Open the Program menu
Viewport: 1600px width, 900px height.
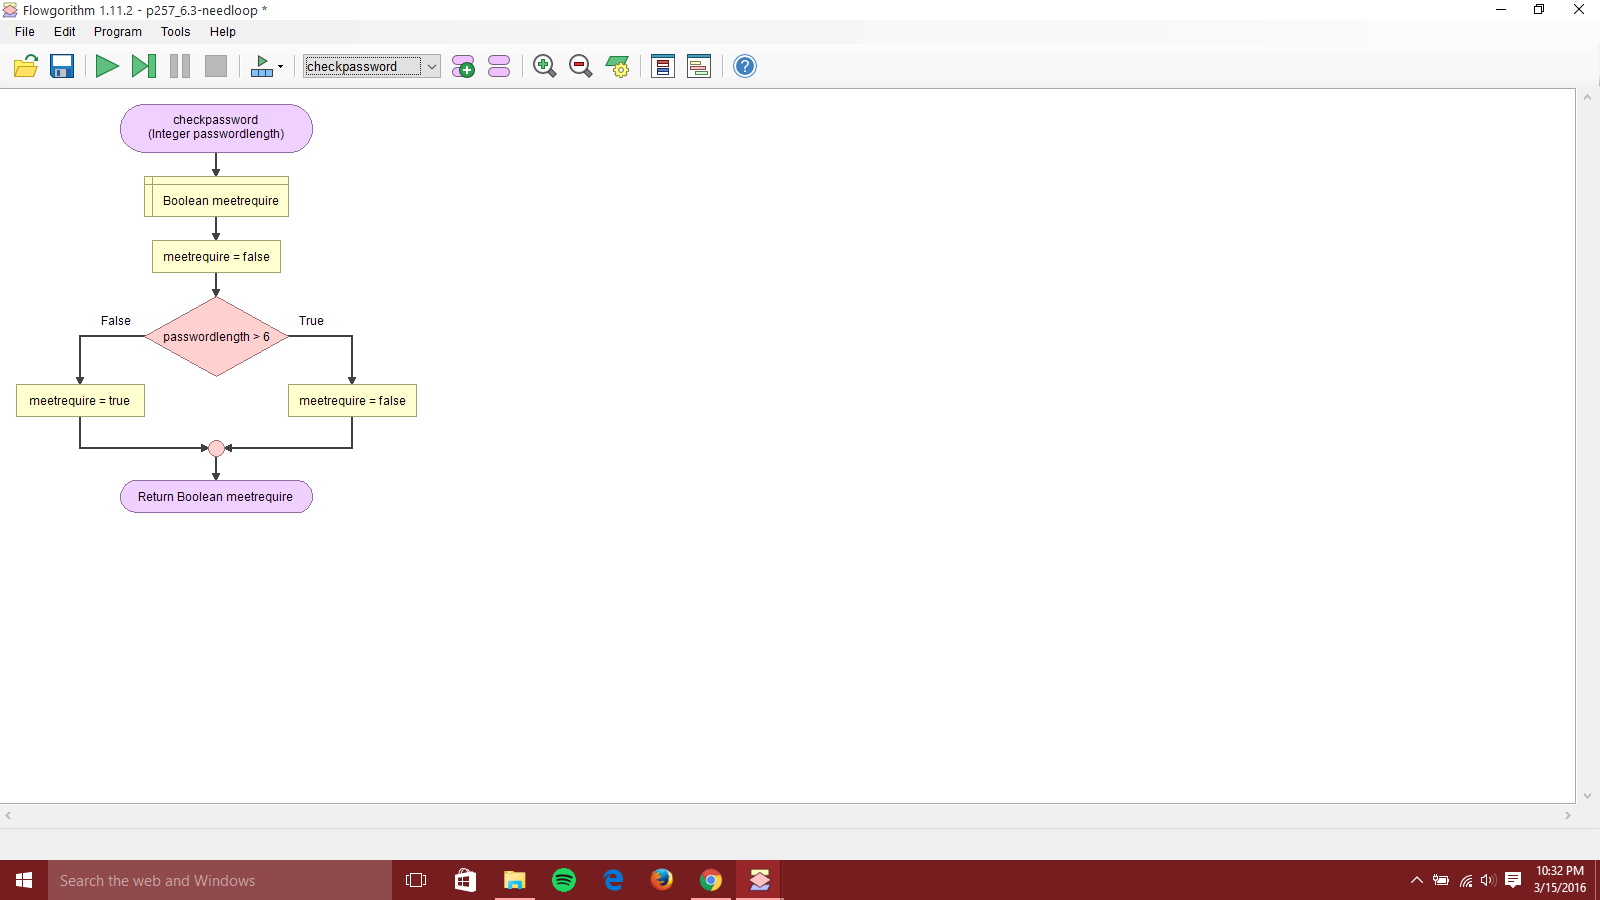[x=117, y=31]
